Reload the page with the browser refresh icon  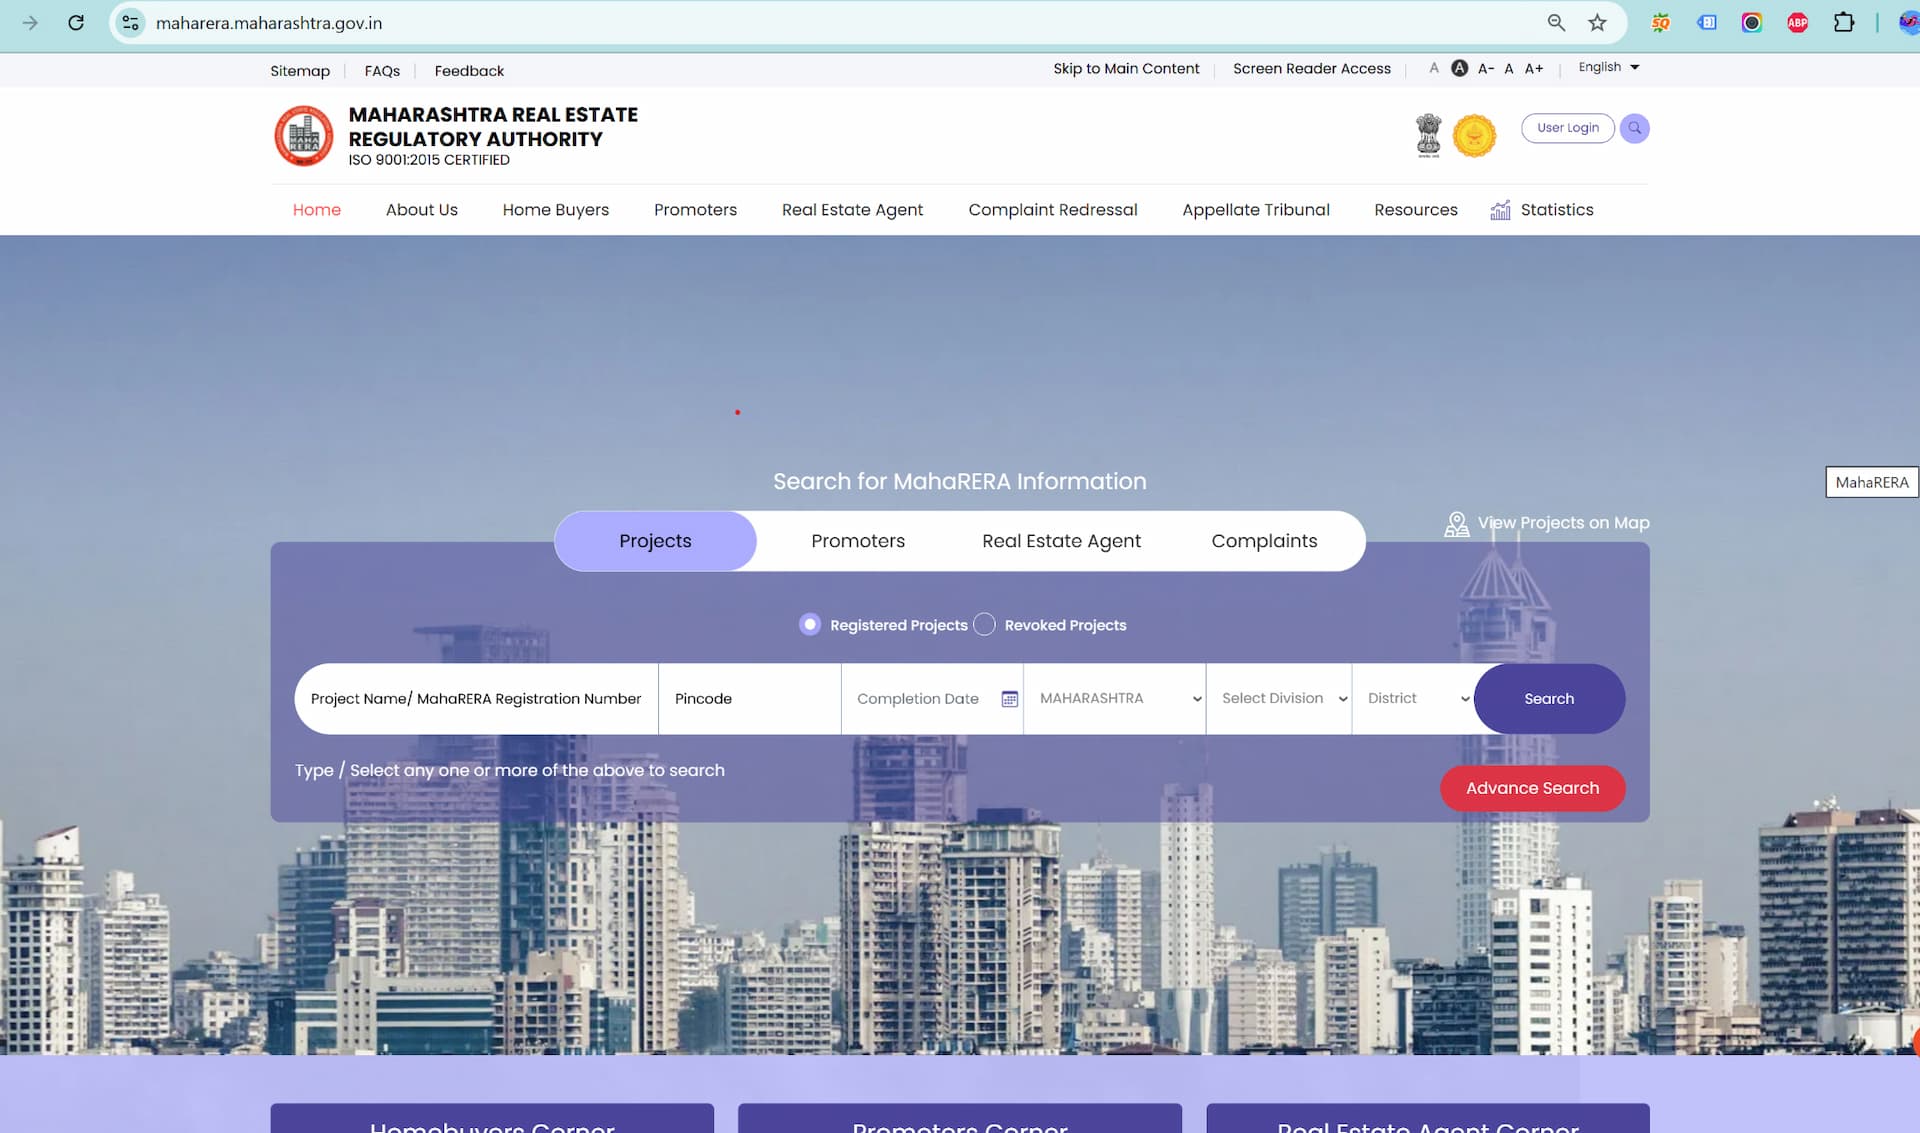click(76, 22)
